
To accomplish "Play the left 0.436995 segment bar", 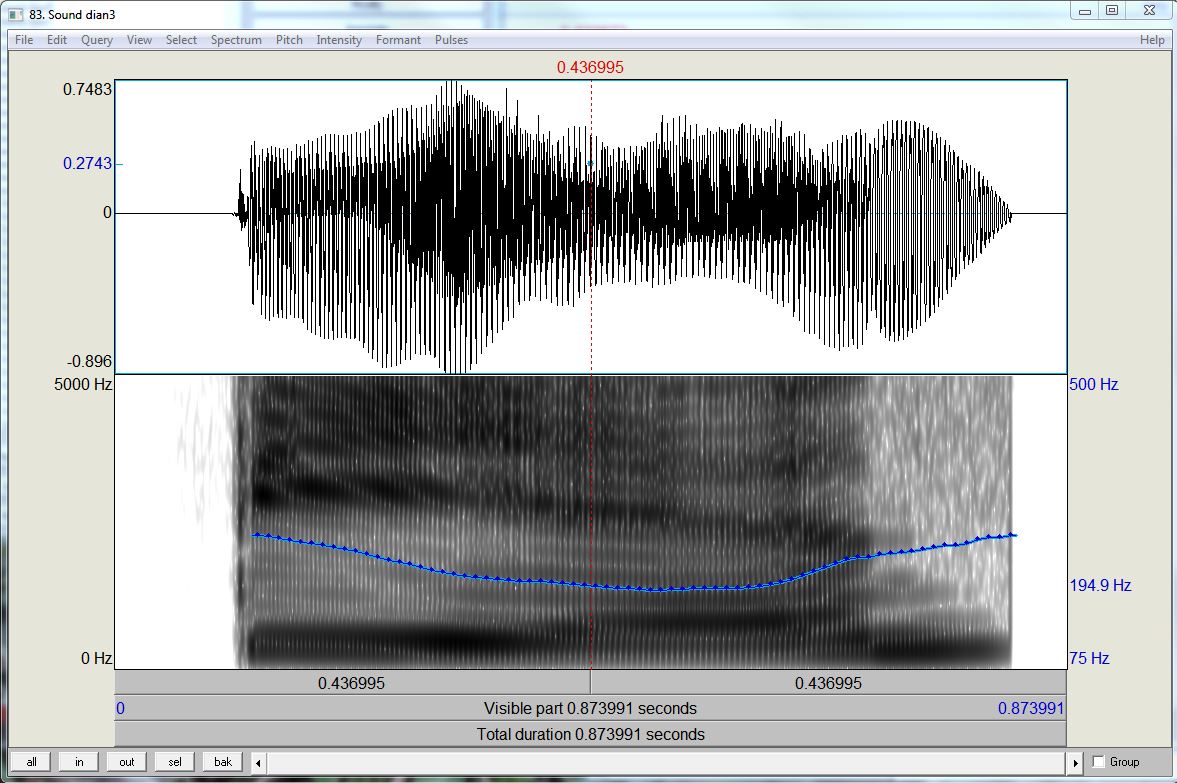I will 352,683.
